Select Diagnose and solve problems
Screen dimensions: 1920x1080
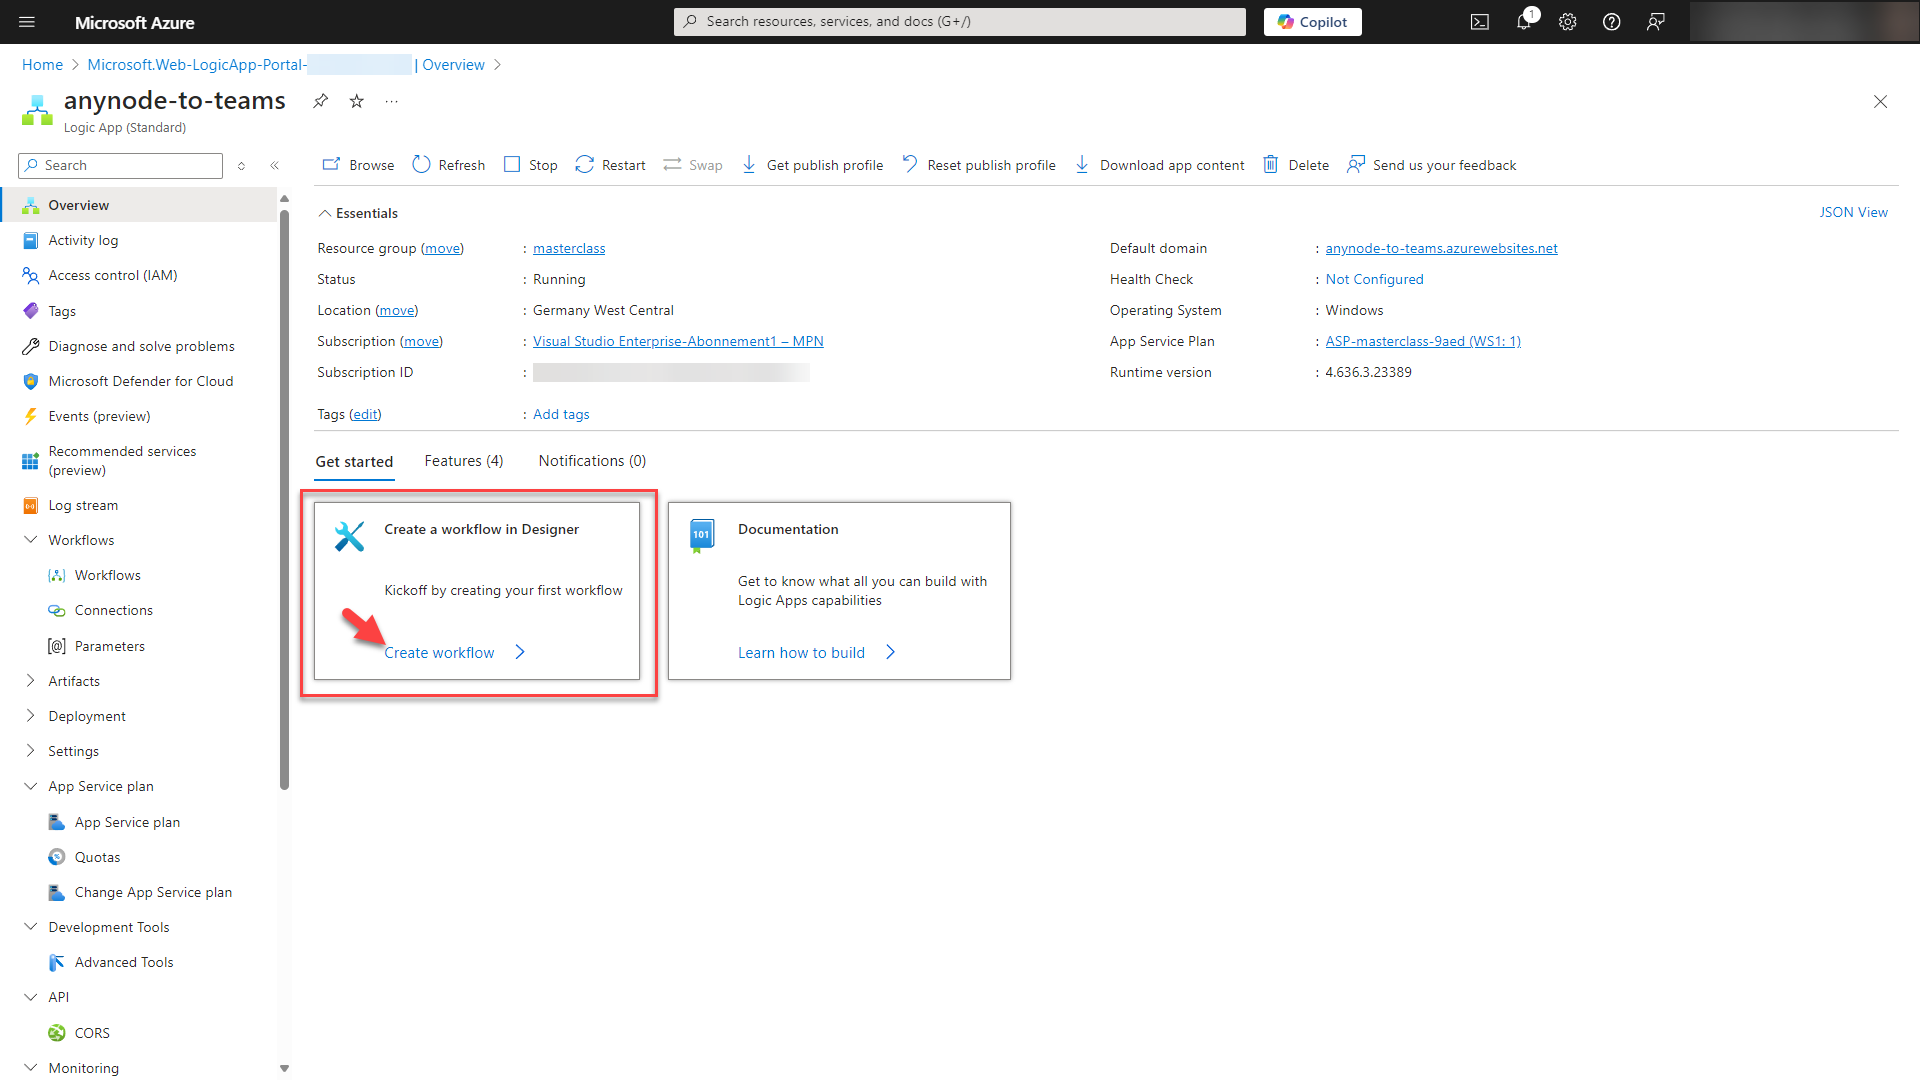141,345
